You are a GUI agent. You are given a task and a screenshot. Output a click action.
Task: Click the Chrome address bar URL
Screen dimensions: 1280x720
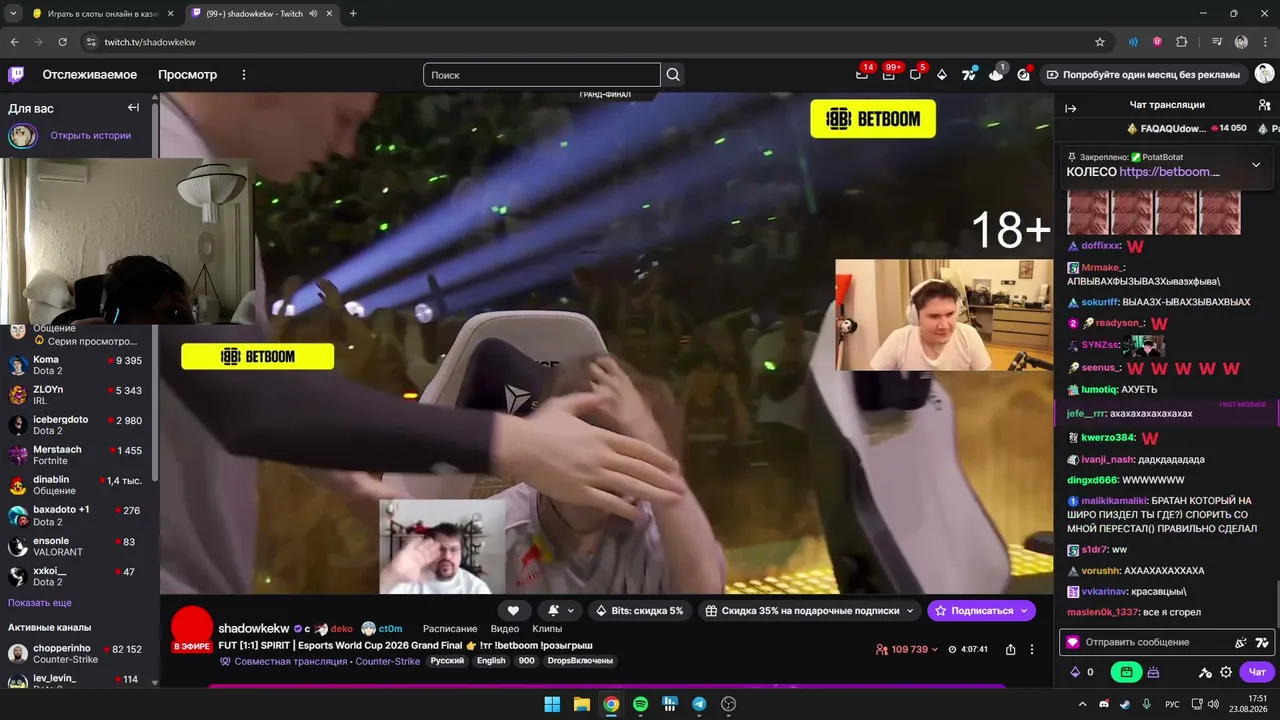(150, 42)
